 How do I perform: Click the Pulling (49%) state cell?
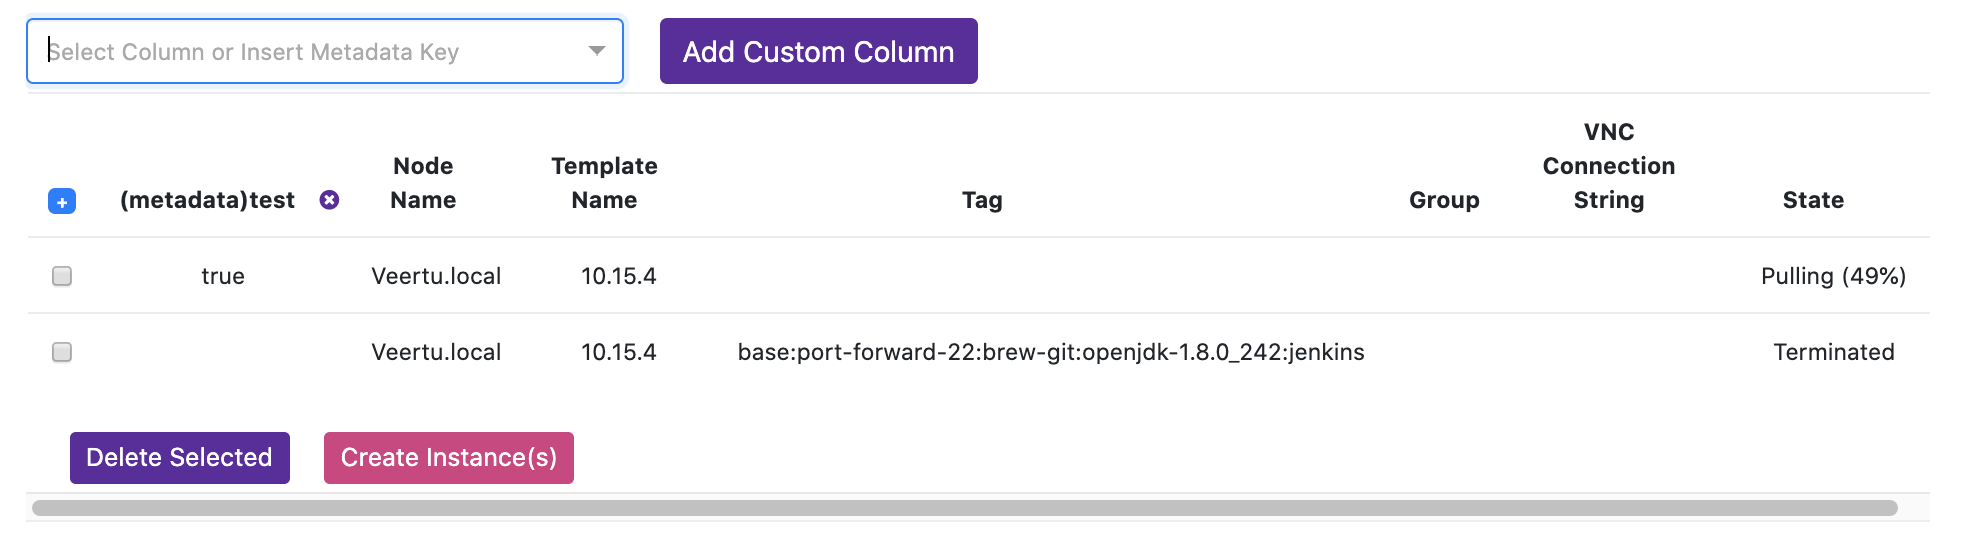(1833, 276)
